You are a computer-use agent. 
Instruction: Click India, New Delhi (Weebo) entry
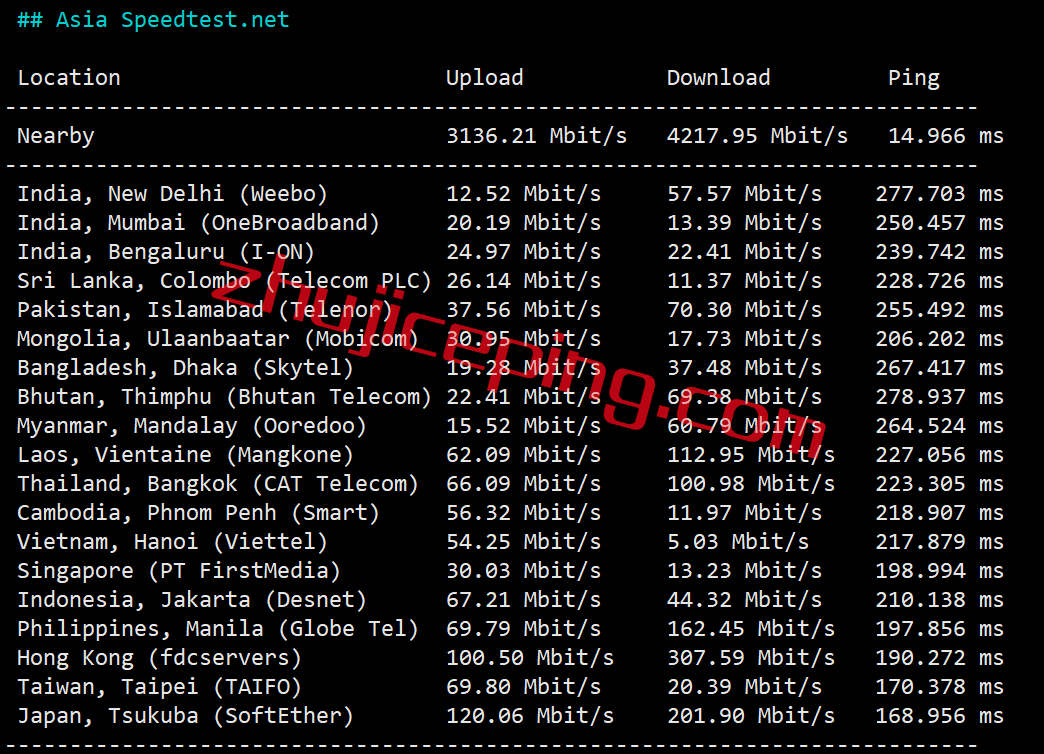pos(172,194)
